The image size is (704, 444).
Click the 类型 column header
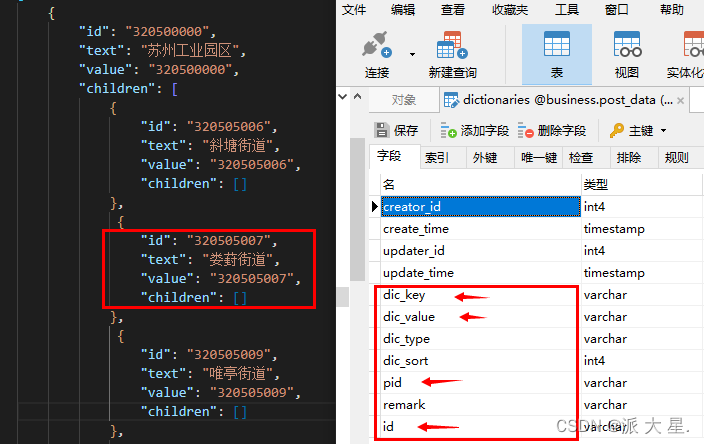(642, 184)
